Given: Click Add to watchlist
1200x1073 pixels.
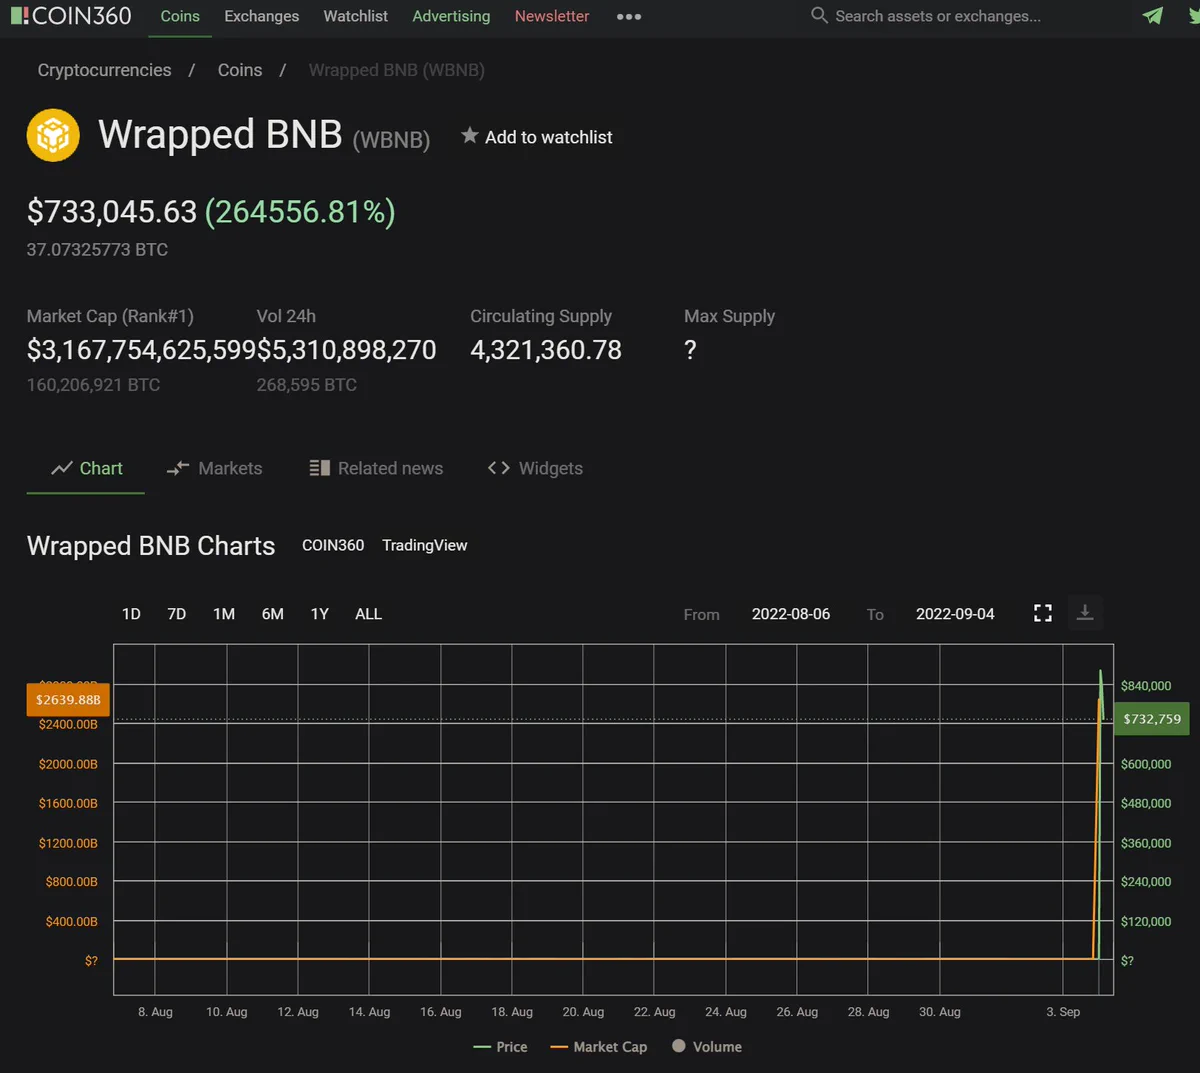Looking at the screenshot, I should (549, 137).
